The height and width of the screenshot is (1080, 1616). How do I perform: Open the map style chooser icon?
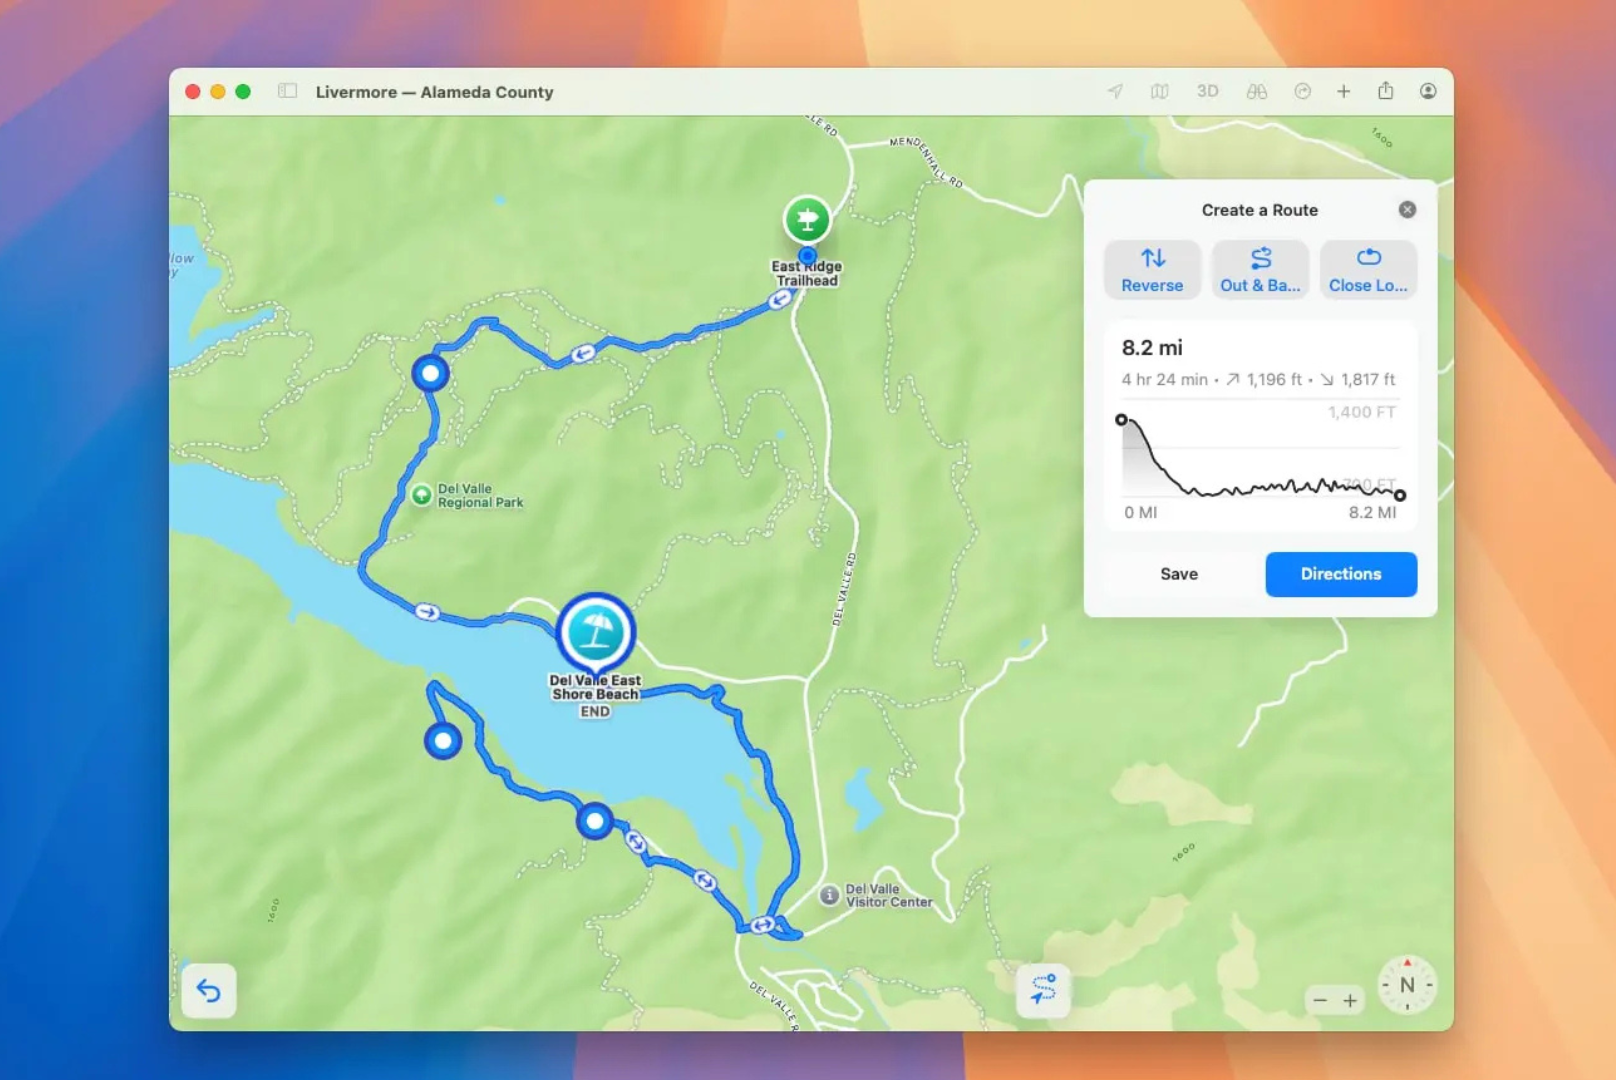(1160, 91)
